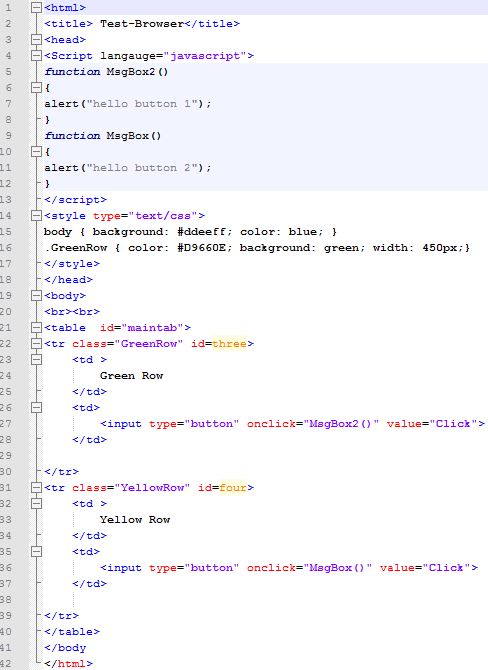
Task: Click the highlighted id value 'four'
Action: 233,488
